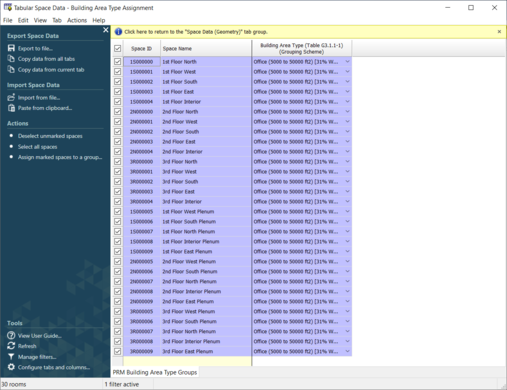Click the application icon in title bar
This screenshot has width=507, height=390.
pyautogui.click(x=8, y=7)
